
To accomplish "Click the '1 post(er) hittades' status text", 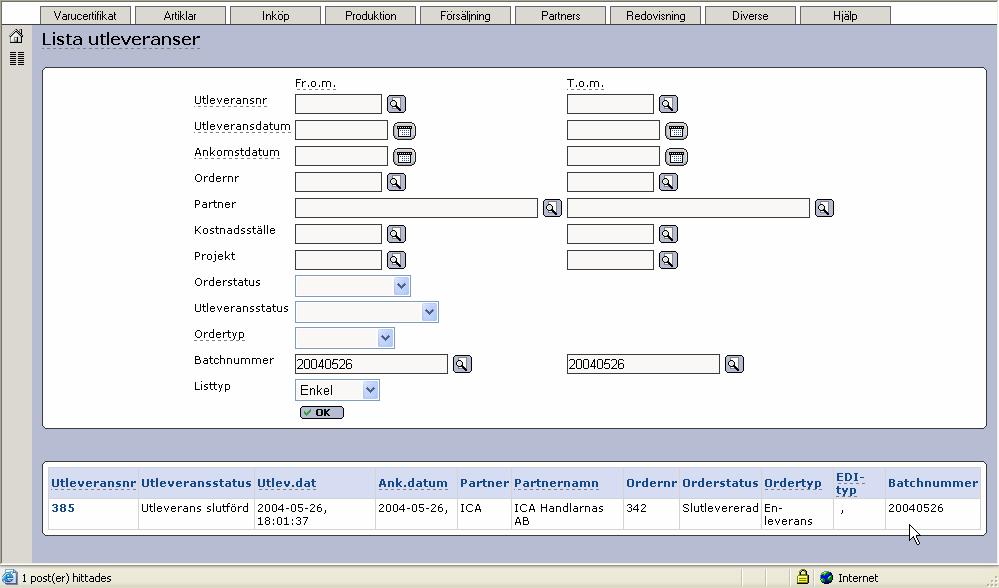I will [66, 578].
